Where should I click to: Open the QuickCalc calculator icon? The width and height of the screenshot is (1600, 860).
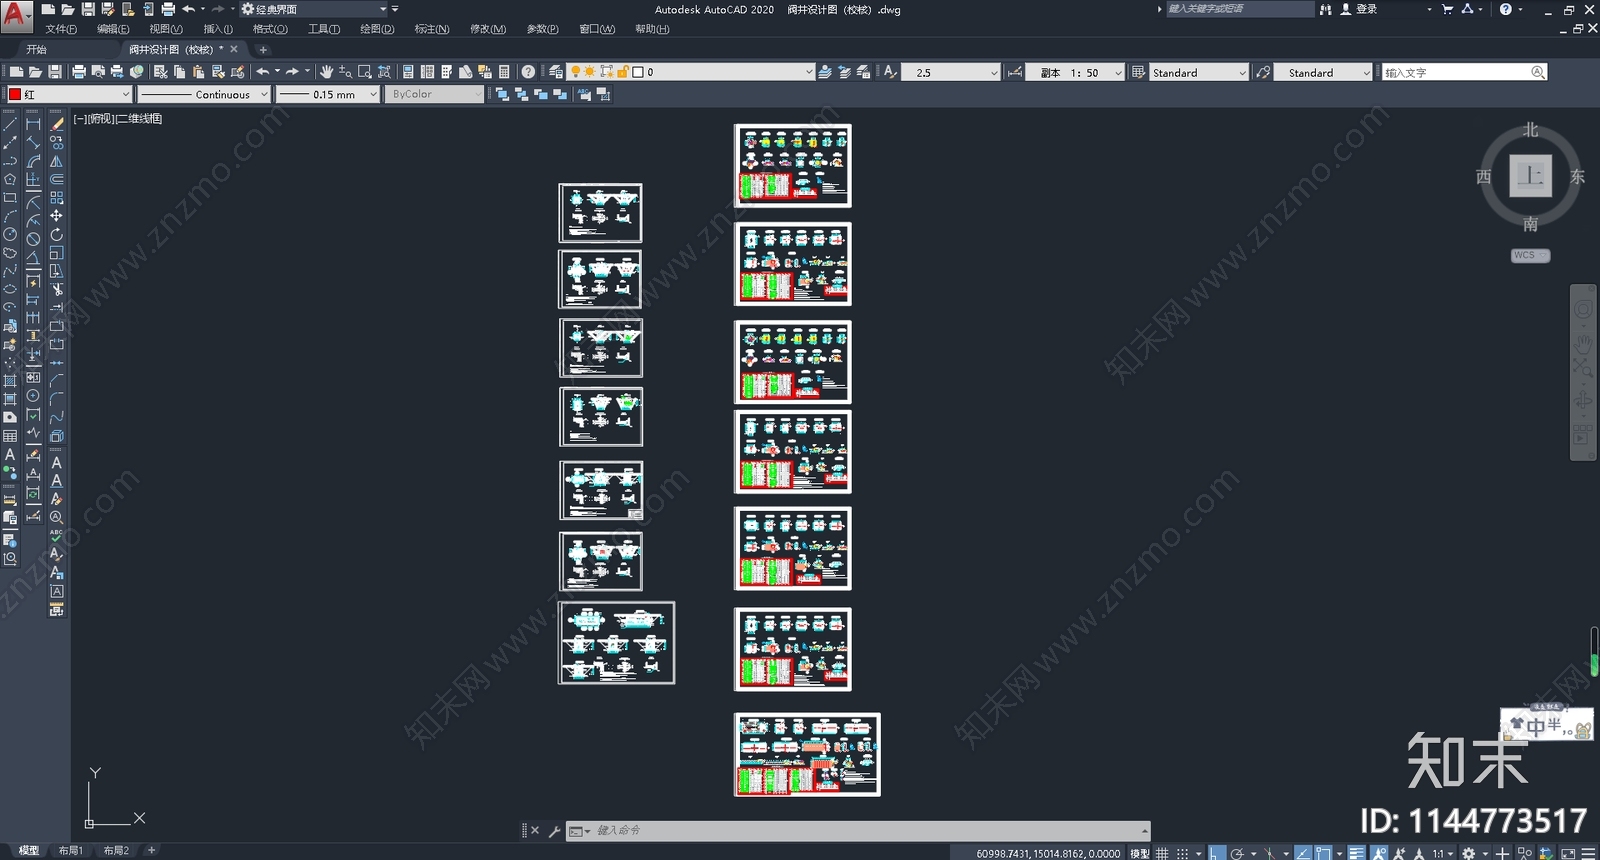tap(504, 72)
